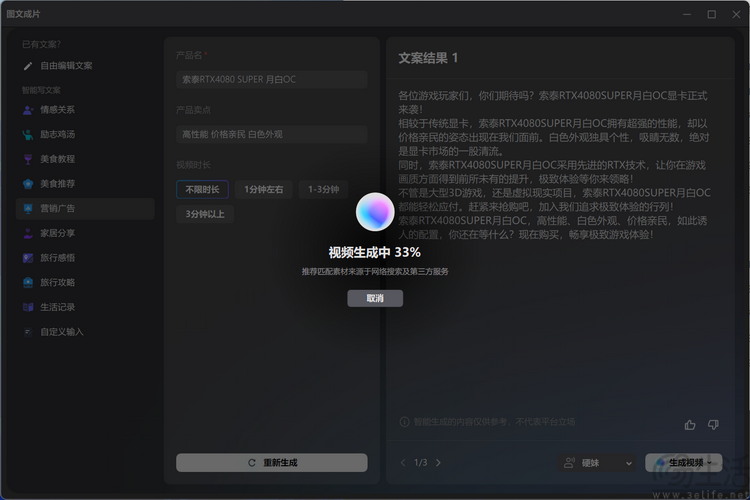The height and width of the screenshot is (500, 750).
Task: Expand the 生成视频 dropdown arrow
Action: [x=710, y=463]
